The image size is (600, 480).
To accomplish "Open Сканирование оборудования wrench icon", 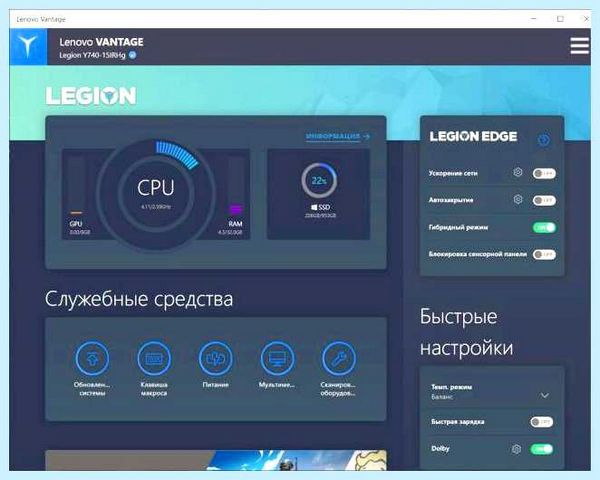I will (x=339, y=358).
